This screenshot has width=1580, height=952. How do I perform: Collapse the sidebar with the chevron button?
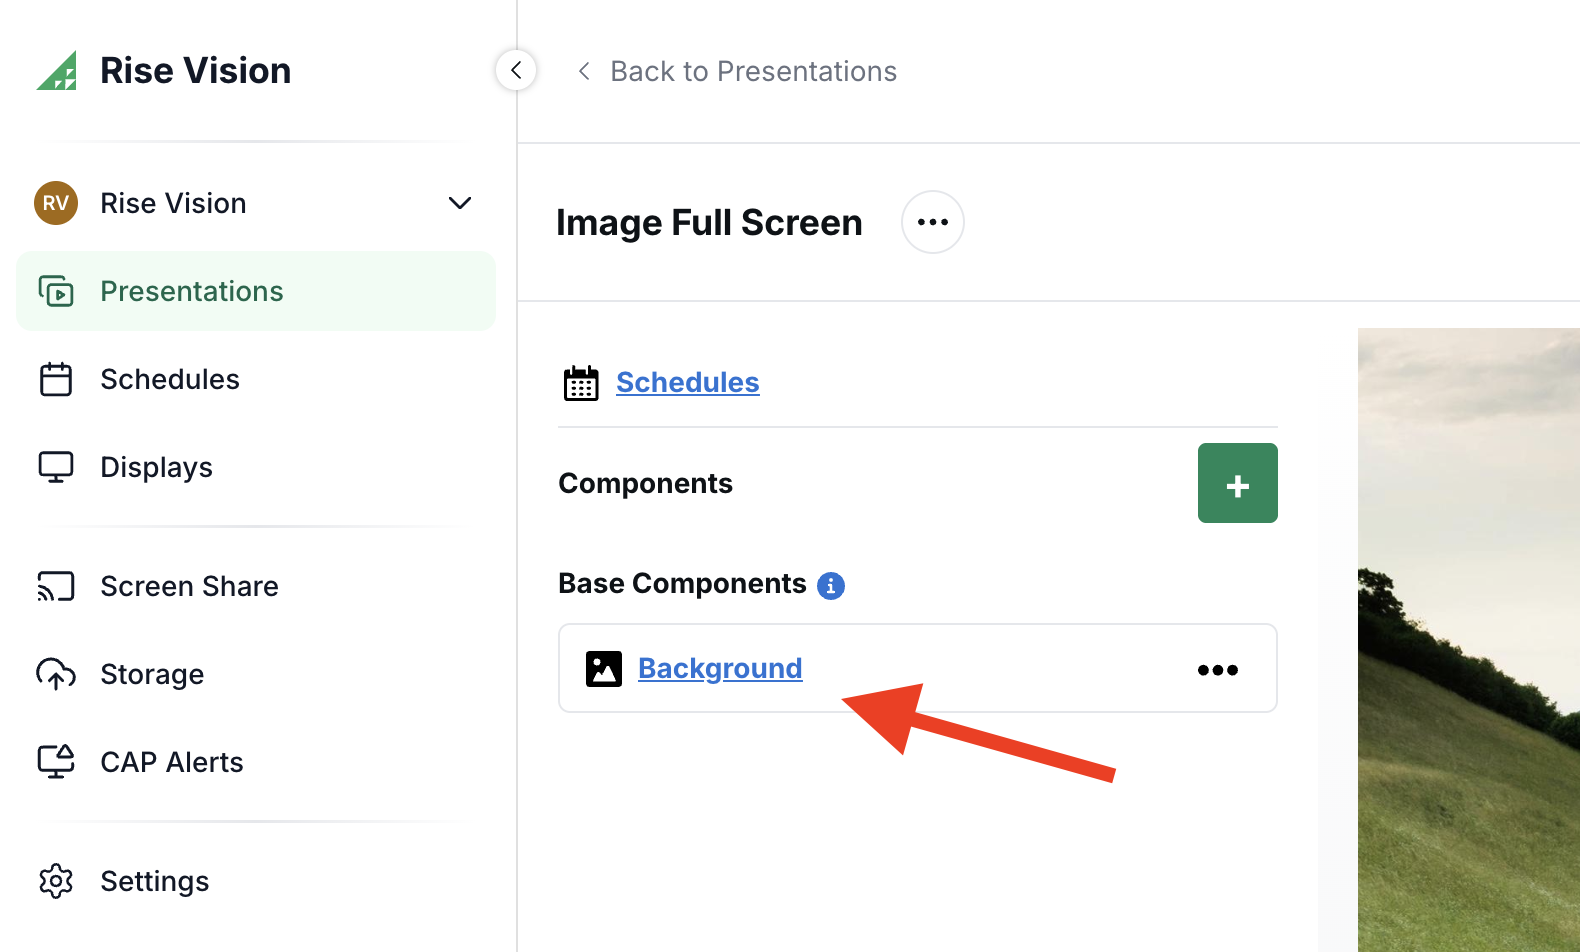(516, 70)
